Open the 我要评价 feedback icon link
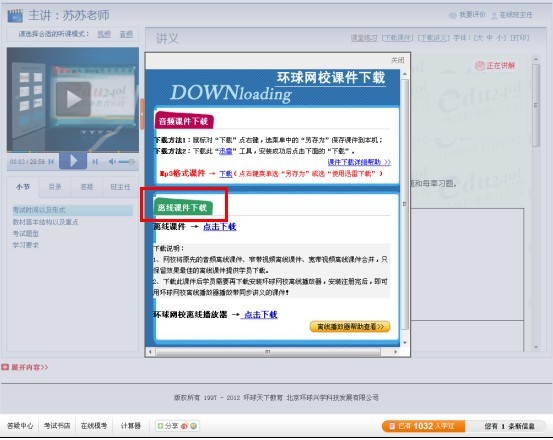This screenshot has width=553, height=440. pos(467,15)
